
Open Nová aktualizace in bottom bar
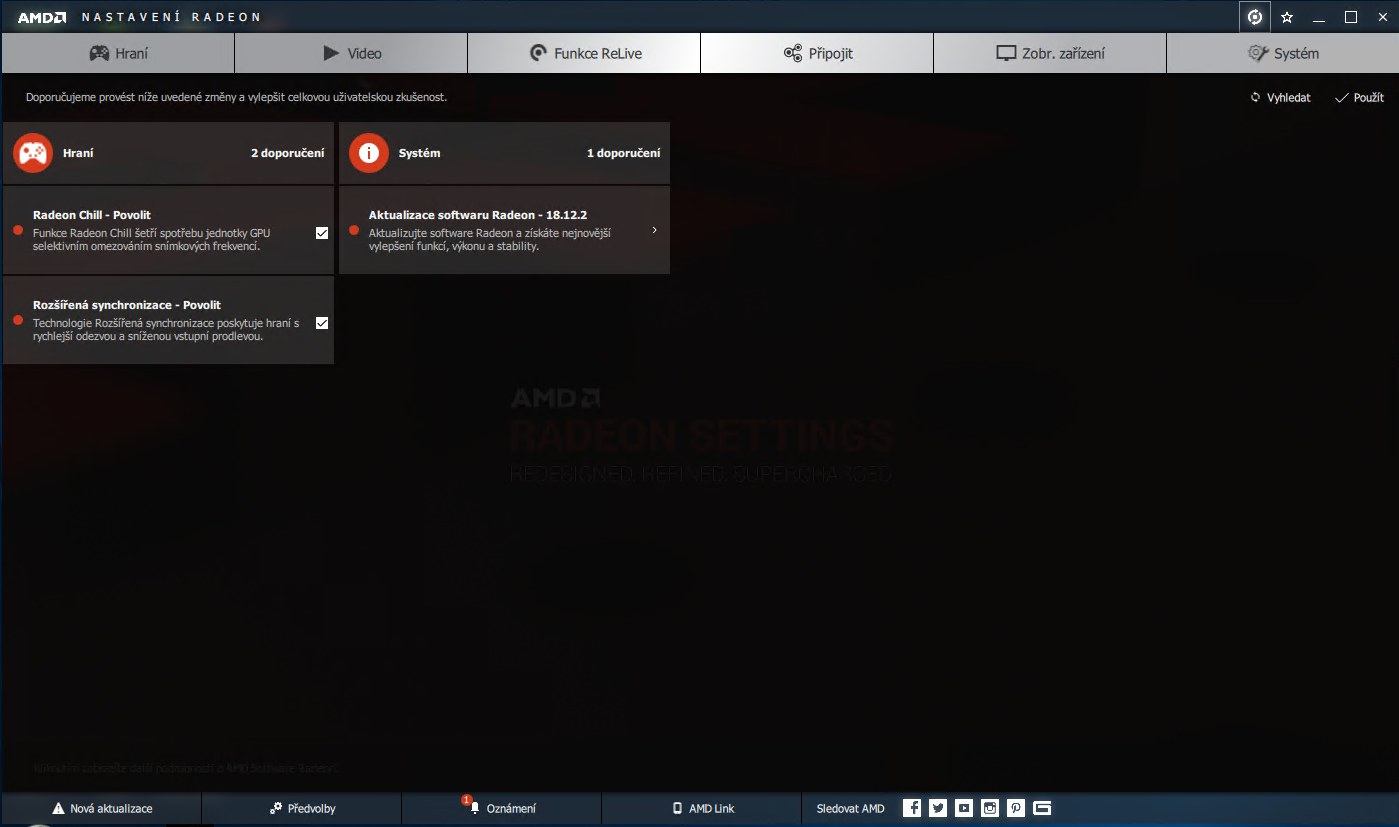[101, 808]
